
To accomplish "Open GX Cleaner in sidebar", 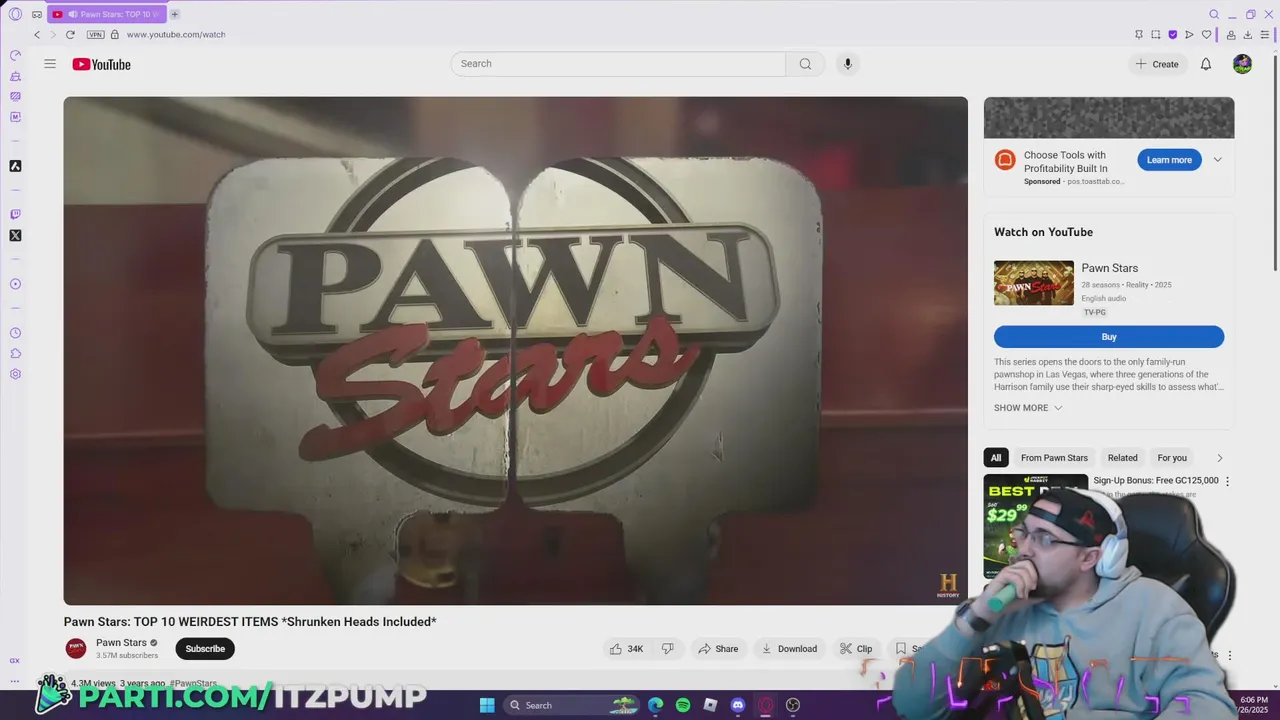I will tap(15, 76).
